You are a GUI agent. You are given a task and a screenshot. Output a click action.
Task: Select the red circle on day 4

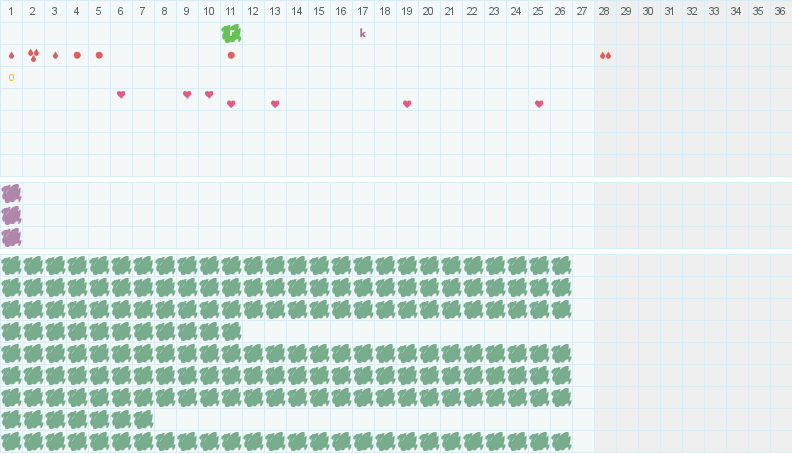tap(77, 55)
